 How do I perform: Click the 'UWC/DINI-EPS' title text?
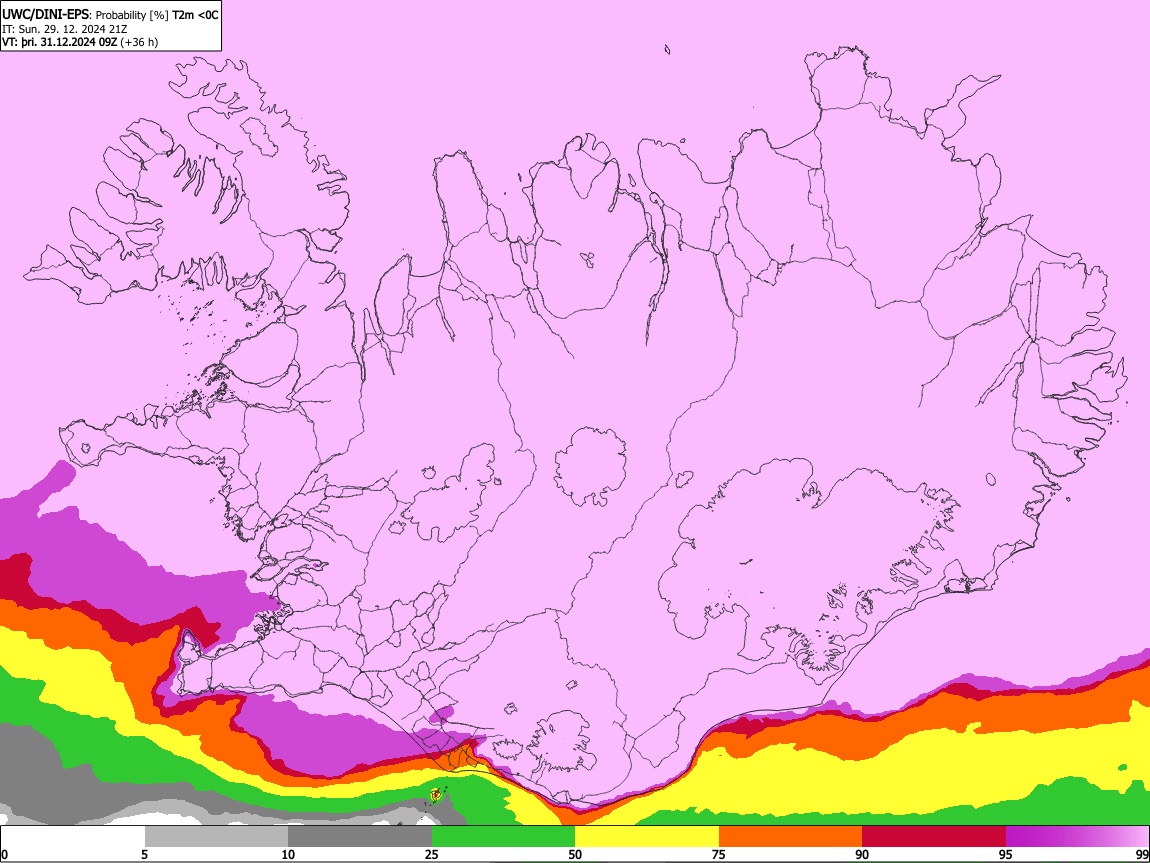point(45,15)
